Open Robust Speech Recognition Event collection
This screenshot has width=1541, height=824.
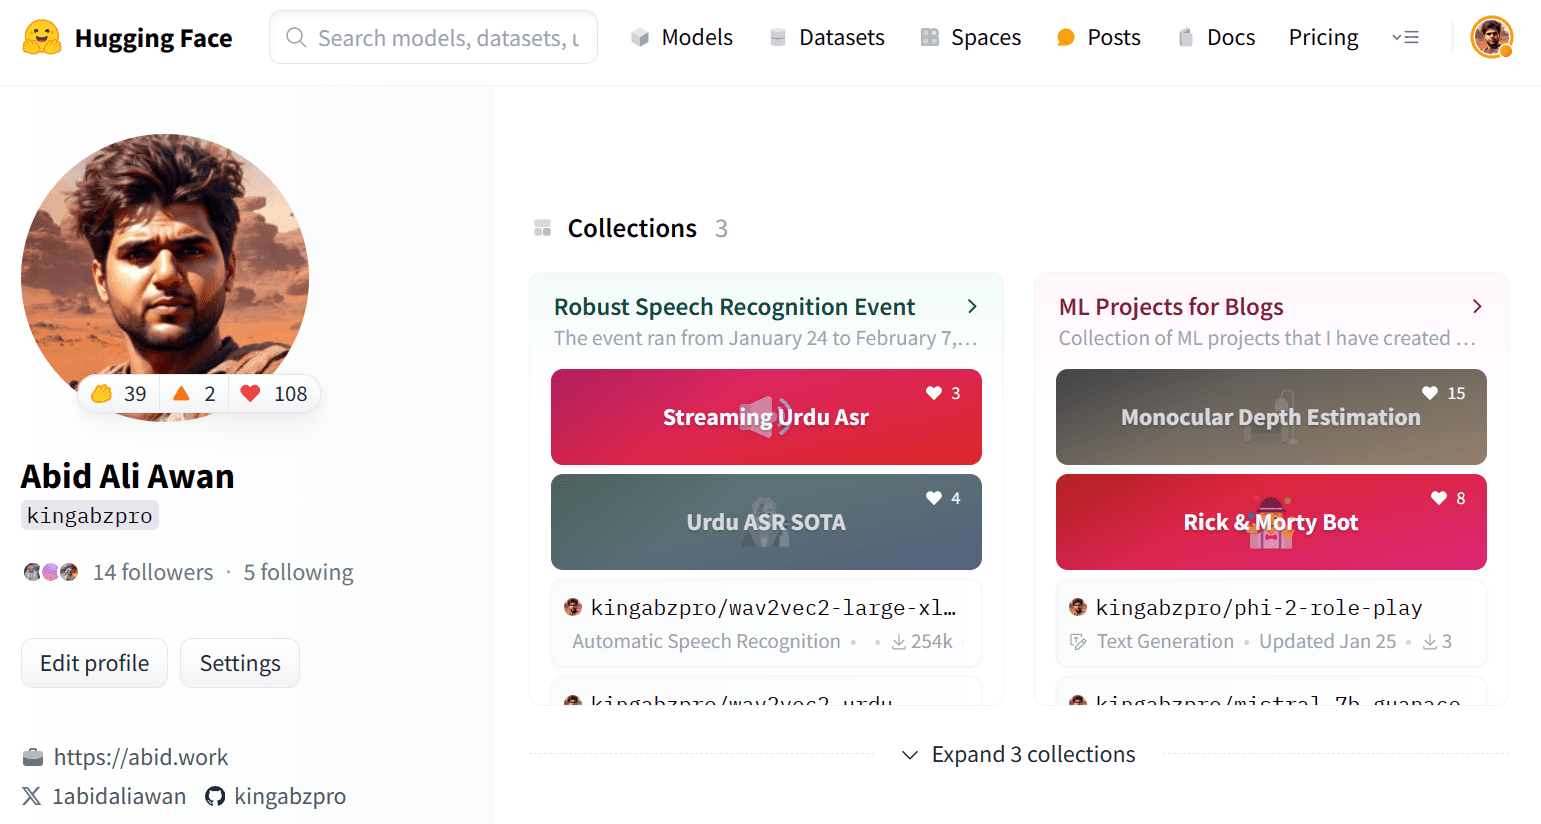pos(735,307)
